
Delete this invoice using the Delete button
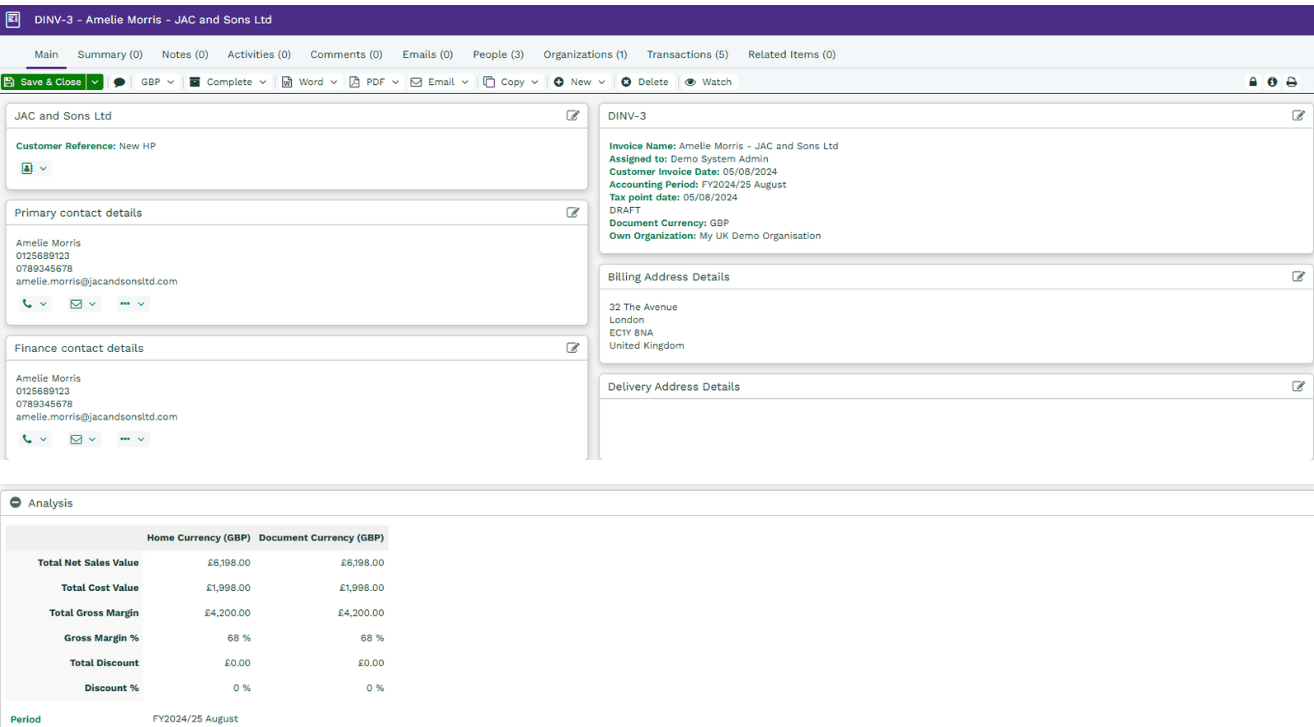tap(645, 82)
